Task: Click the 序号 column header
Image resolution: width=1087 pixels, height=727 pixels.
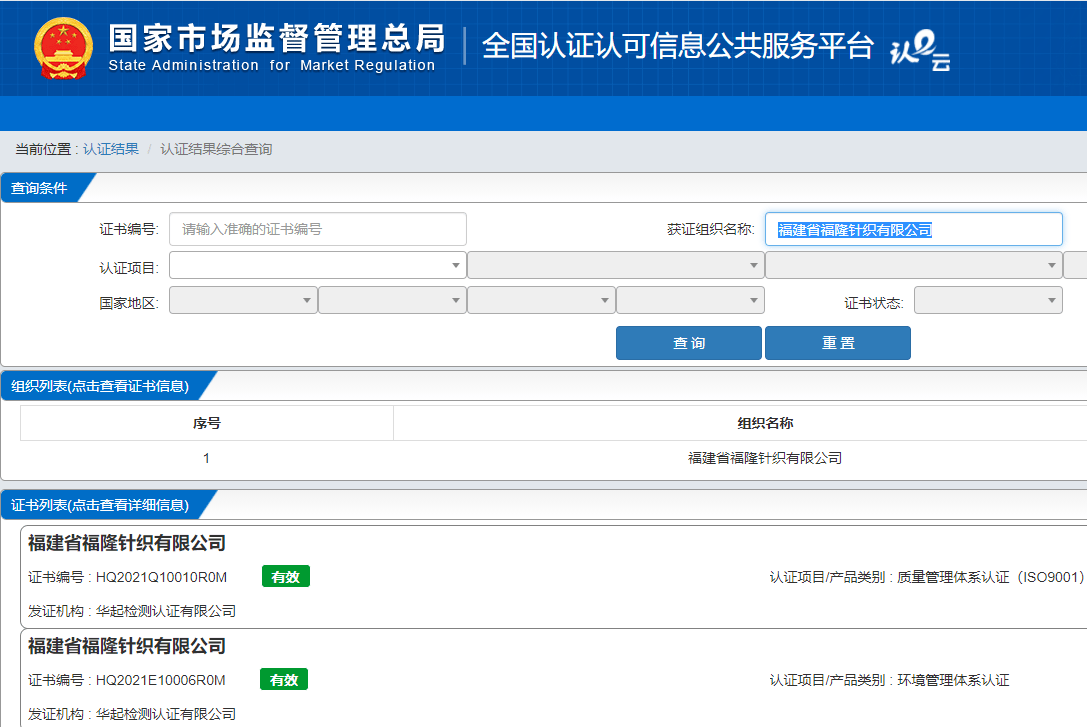Action: (207, 423)
